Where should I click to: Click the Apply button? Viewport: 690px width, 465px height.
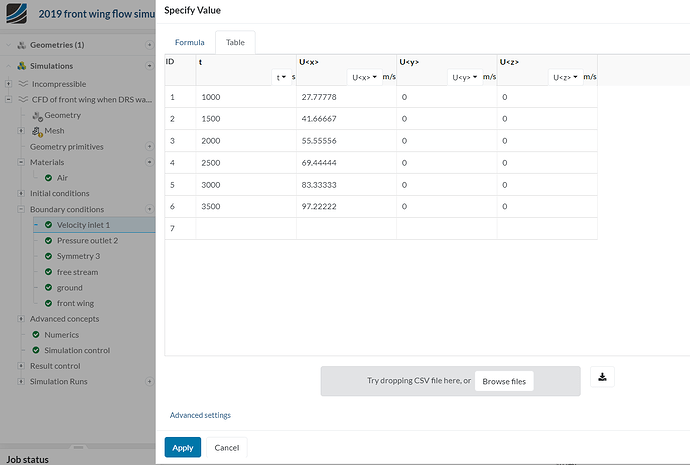(x=183, y=447)
